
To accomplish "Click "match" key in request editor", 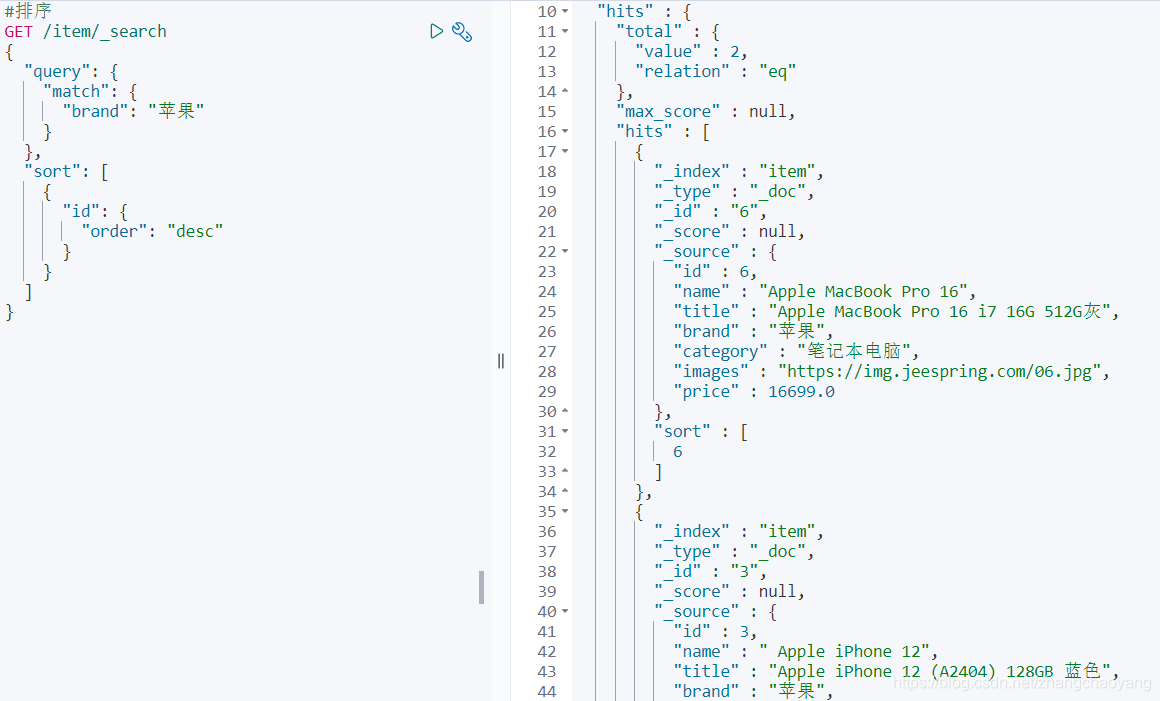I will [x=76, y=91].
